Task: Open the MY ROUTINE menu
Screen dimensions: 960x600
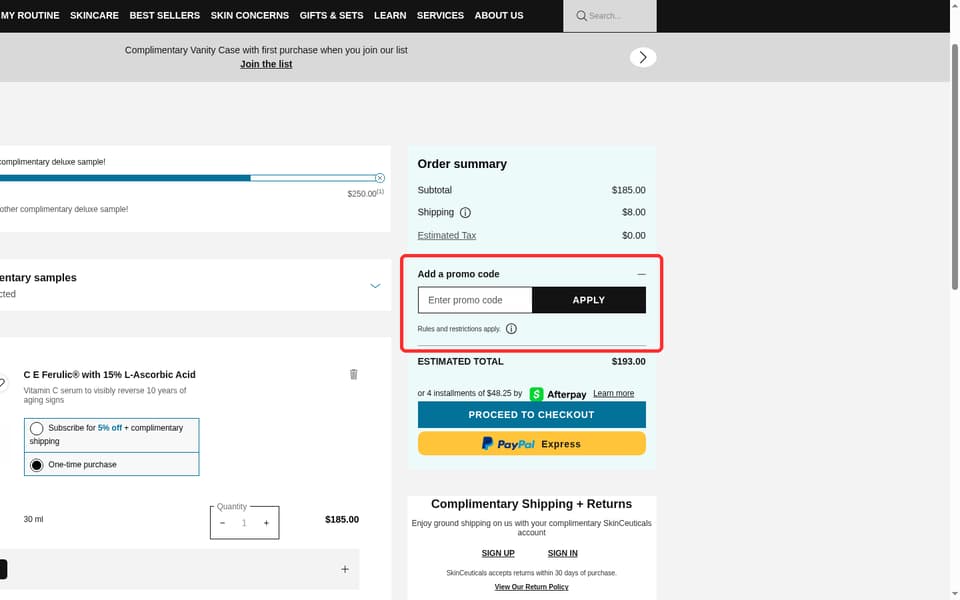Action: pyautogui.click(x=30, y=15)
